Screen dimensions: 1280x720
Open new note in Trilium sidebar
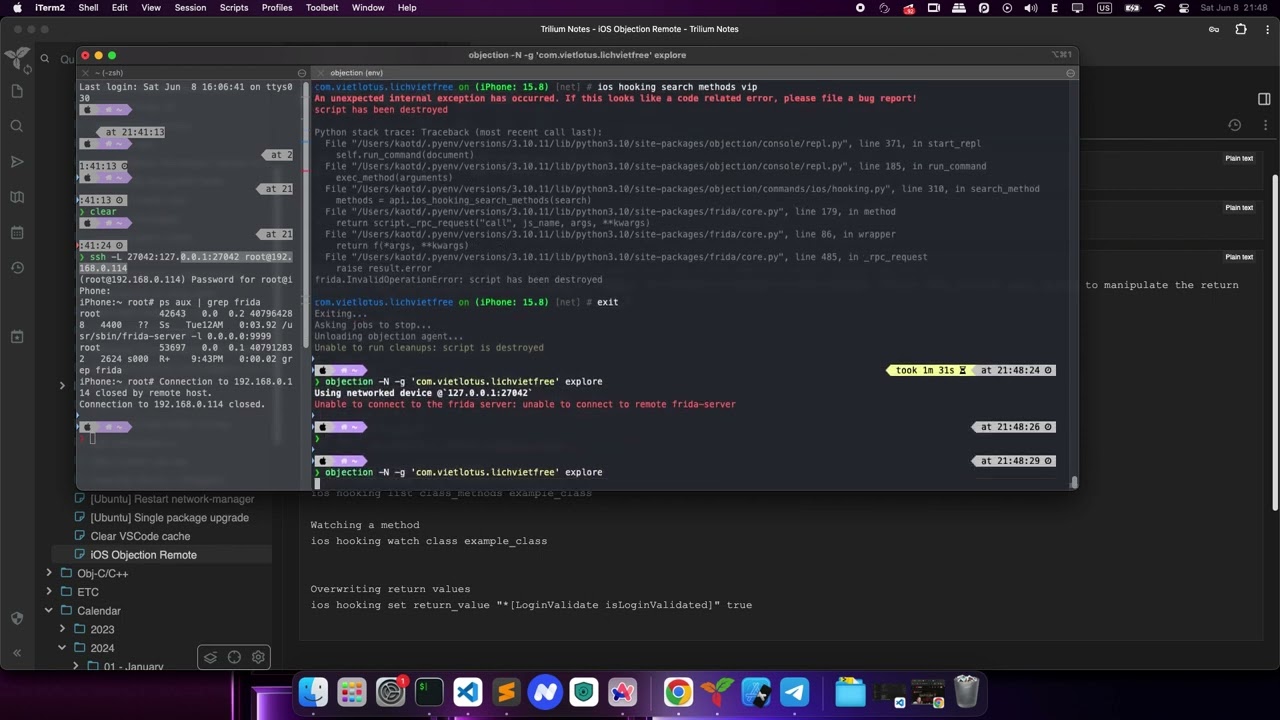(x=17, y=91)
